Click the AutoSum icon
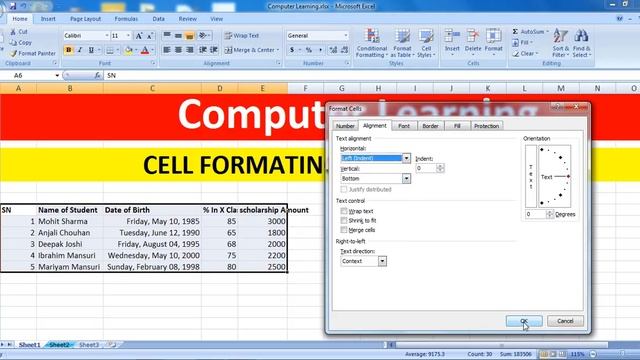Image resolution: width=640 pixels, height=360 pixels. click(x=516, y=31)
